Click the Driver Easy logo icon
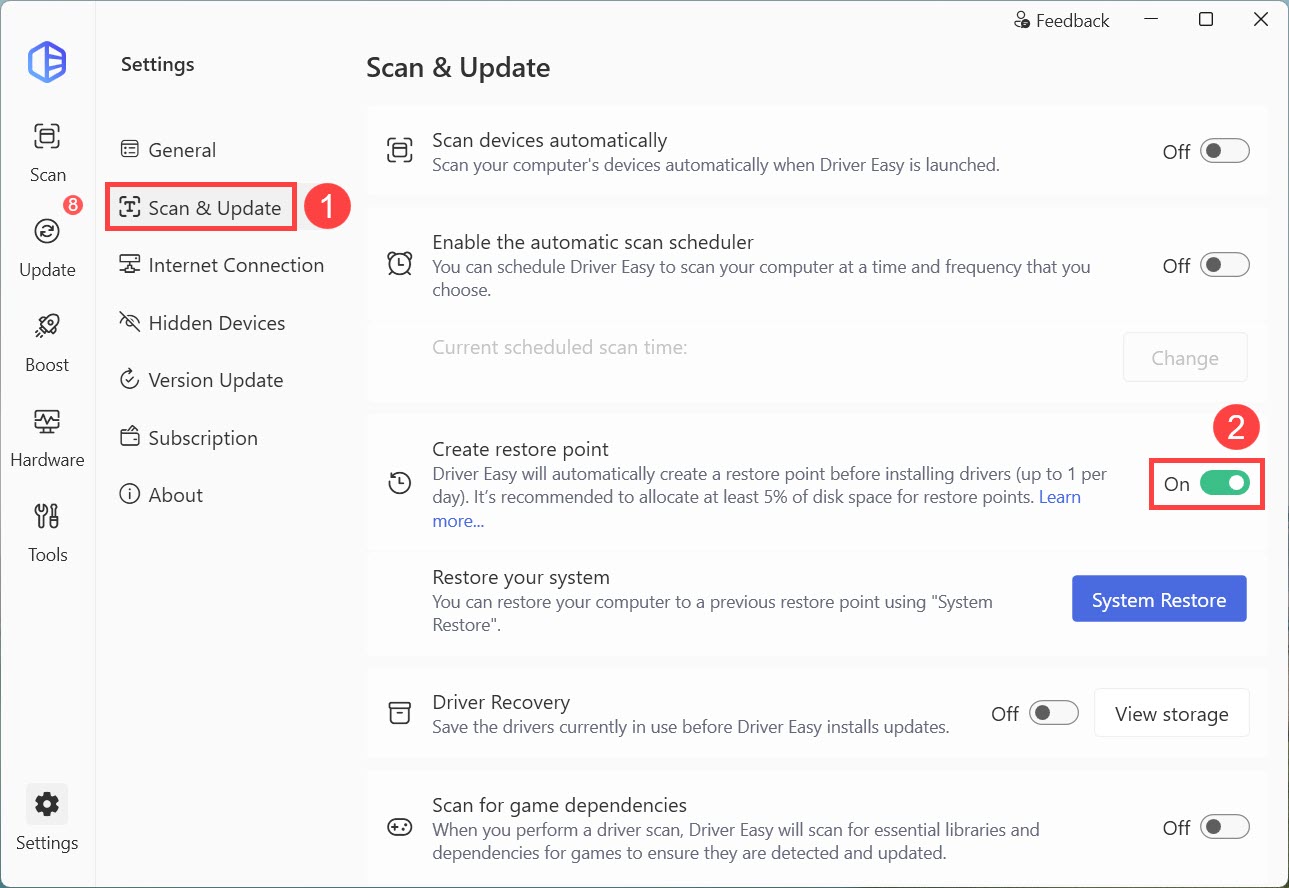The width and height of the screenshot is (1289, 888). 47,63
